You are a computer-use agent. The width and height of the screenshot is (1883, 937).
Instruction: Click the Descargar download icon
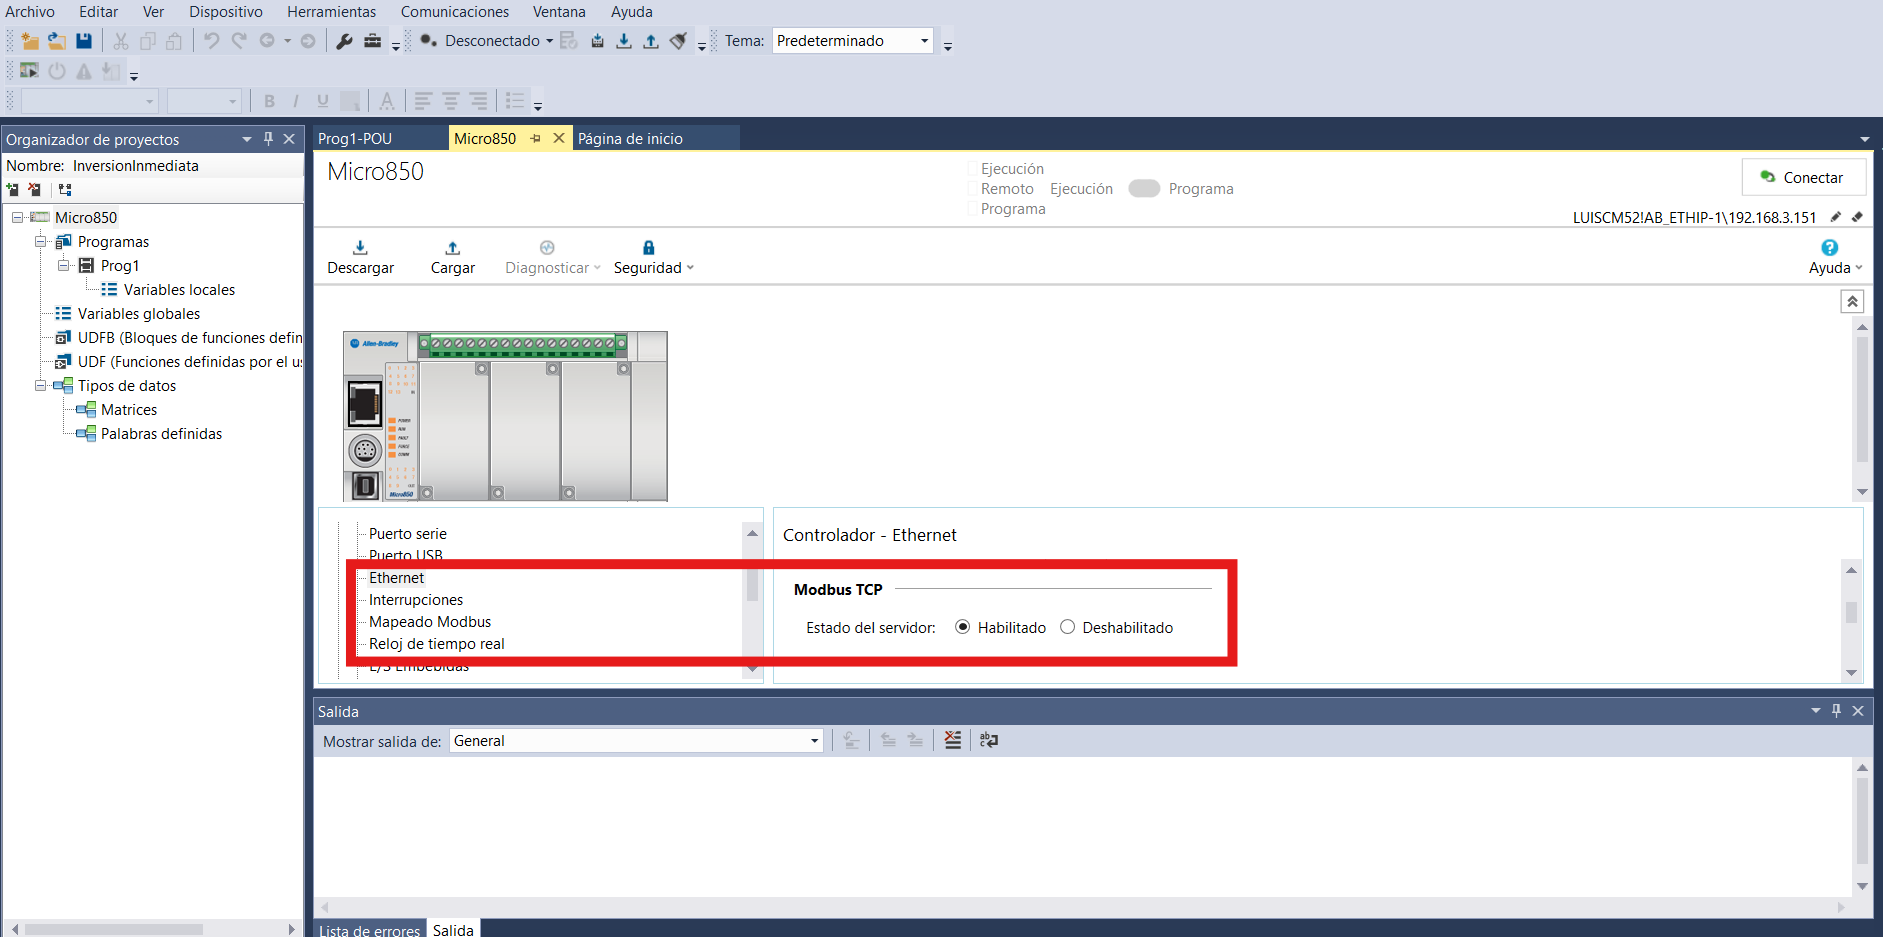[x=360, y=247]
